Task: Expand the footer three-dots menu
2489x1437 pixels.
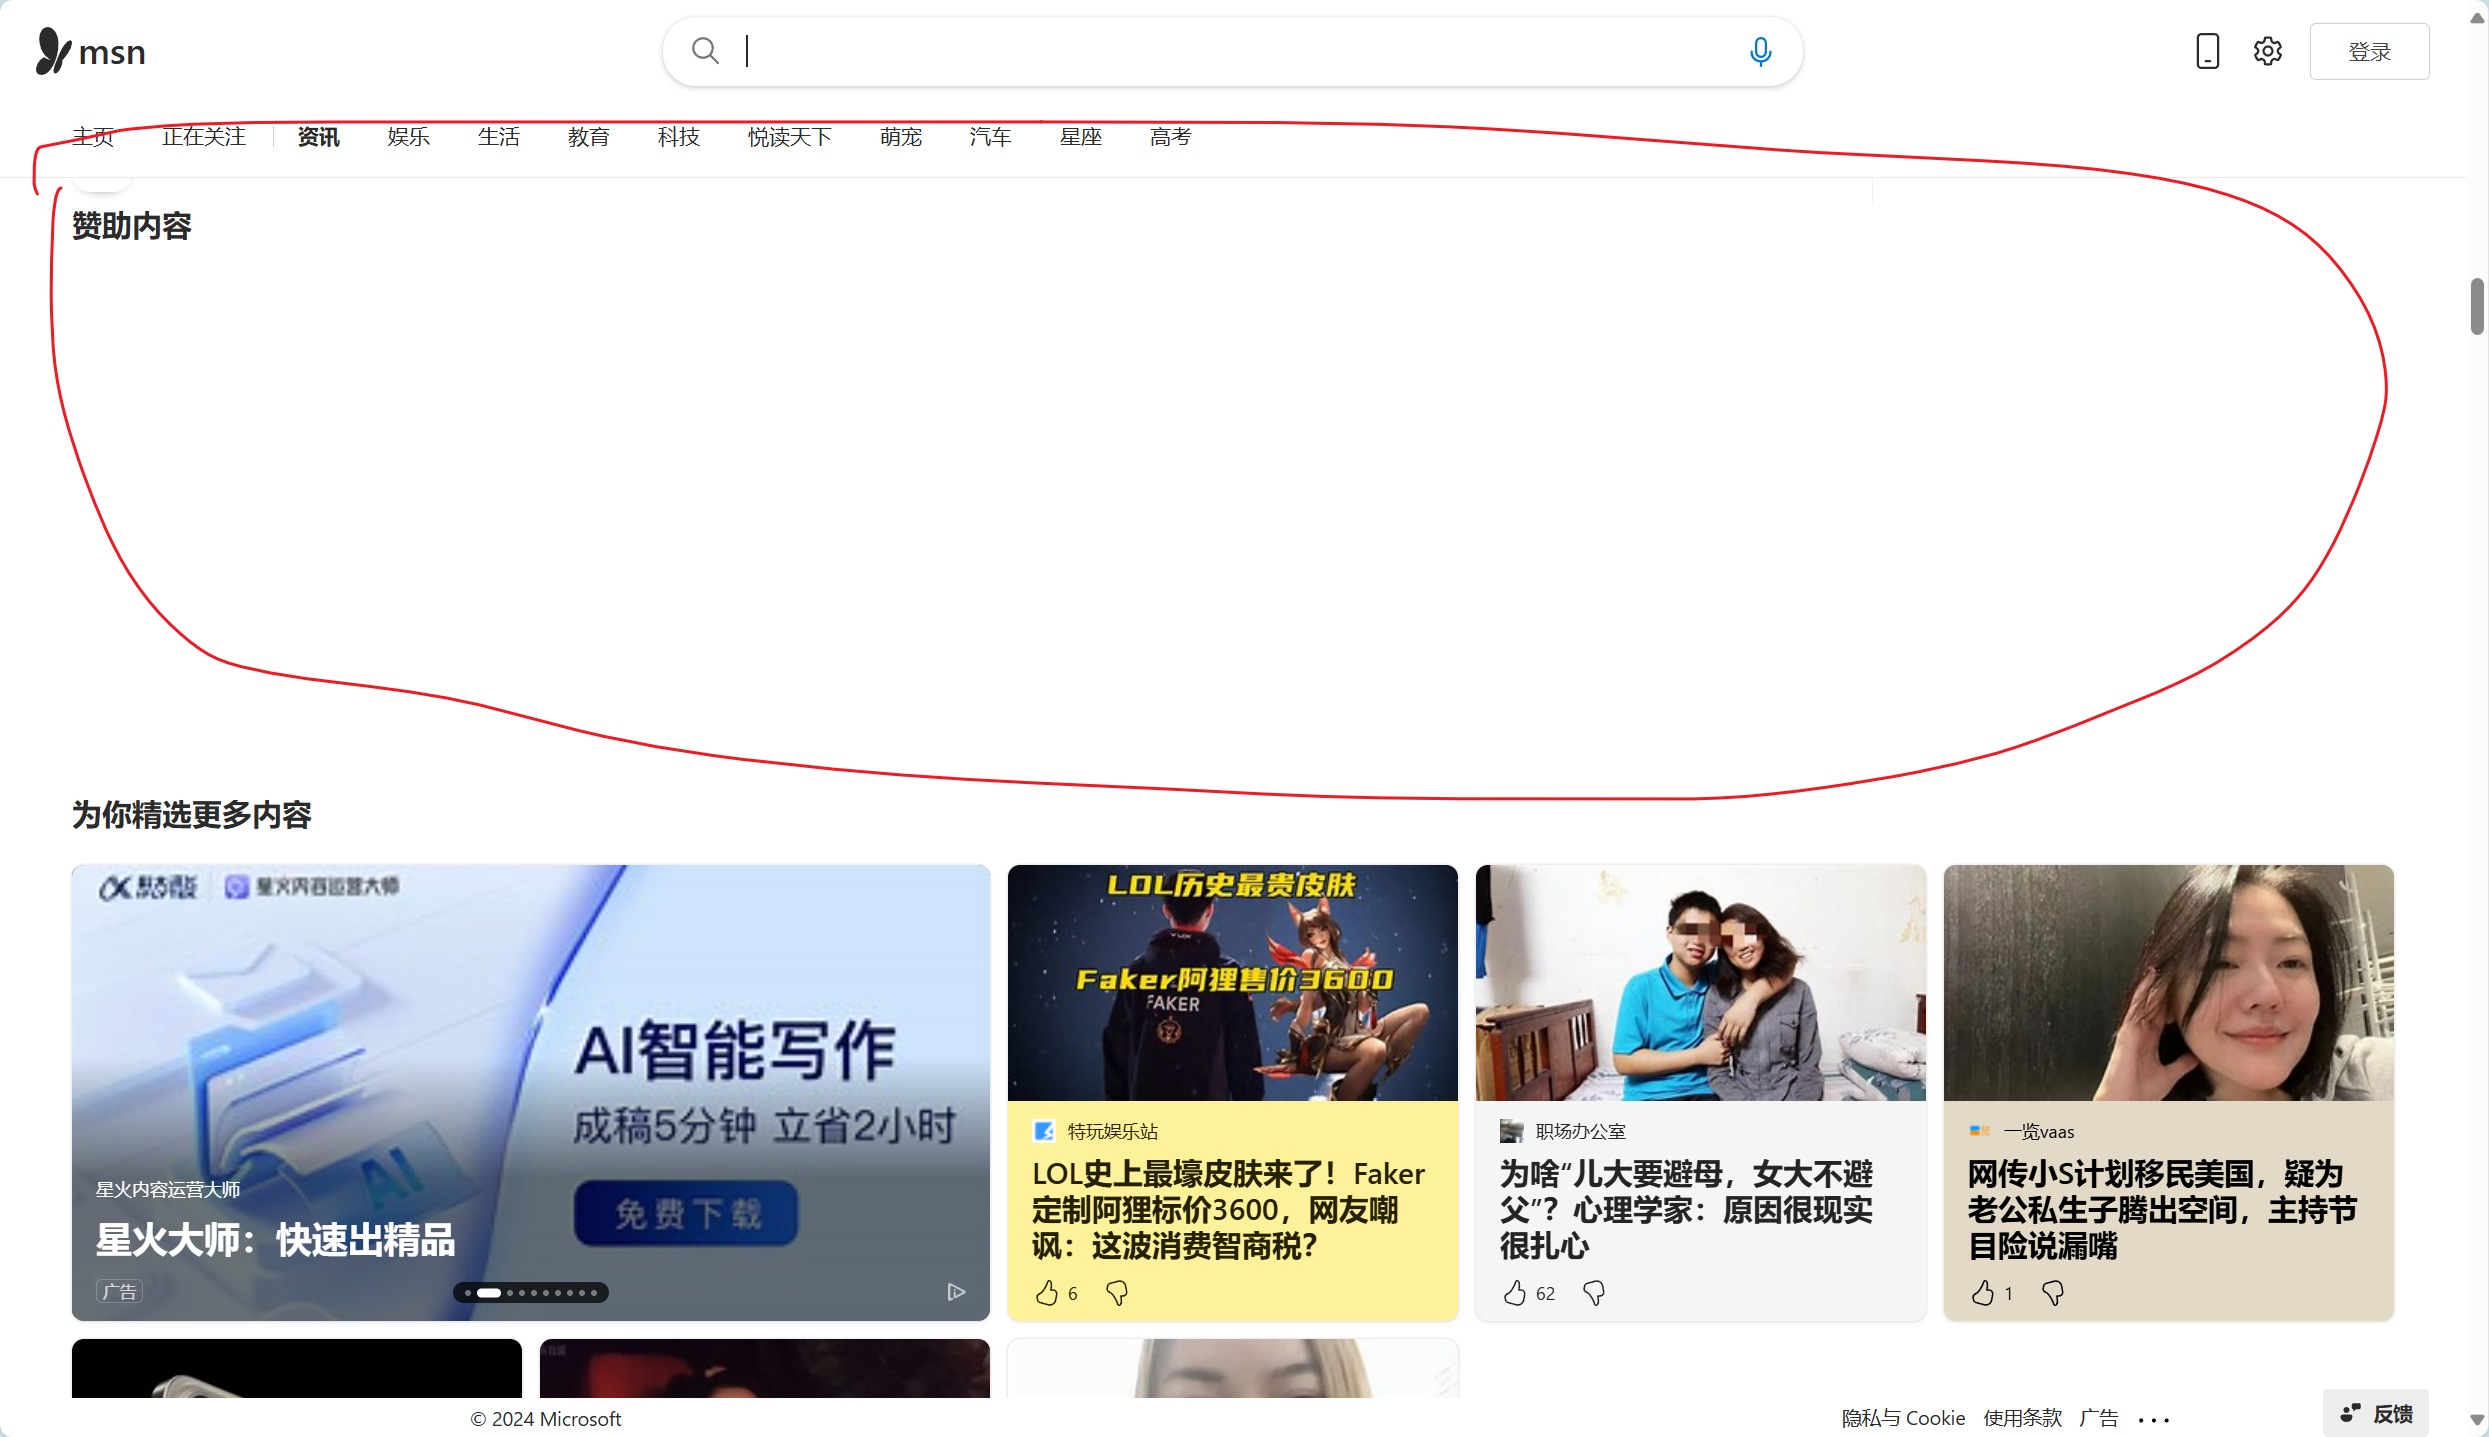Action: tap(2153, 1419)
